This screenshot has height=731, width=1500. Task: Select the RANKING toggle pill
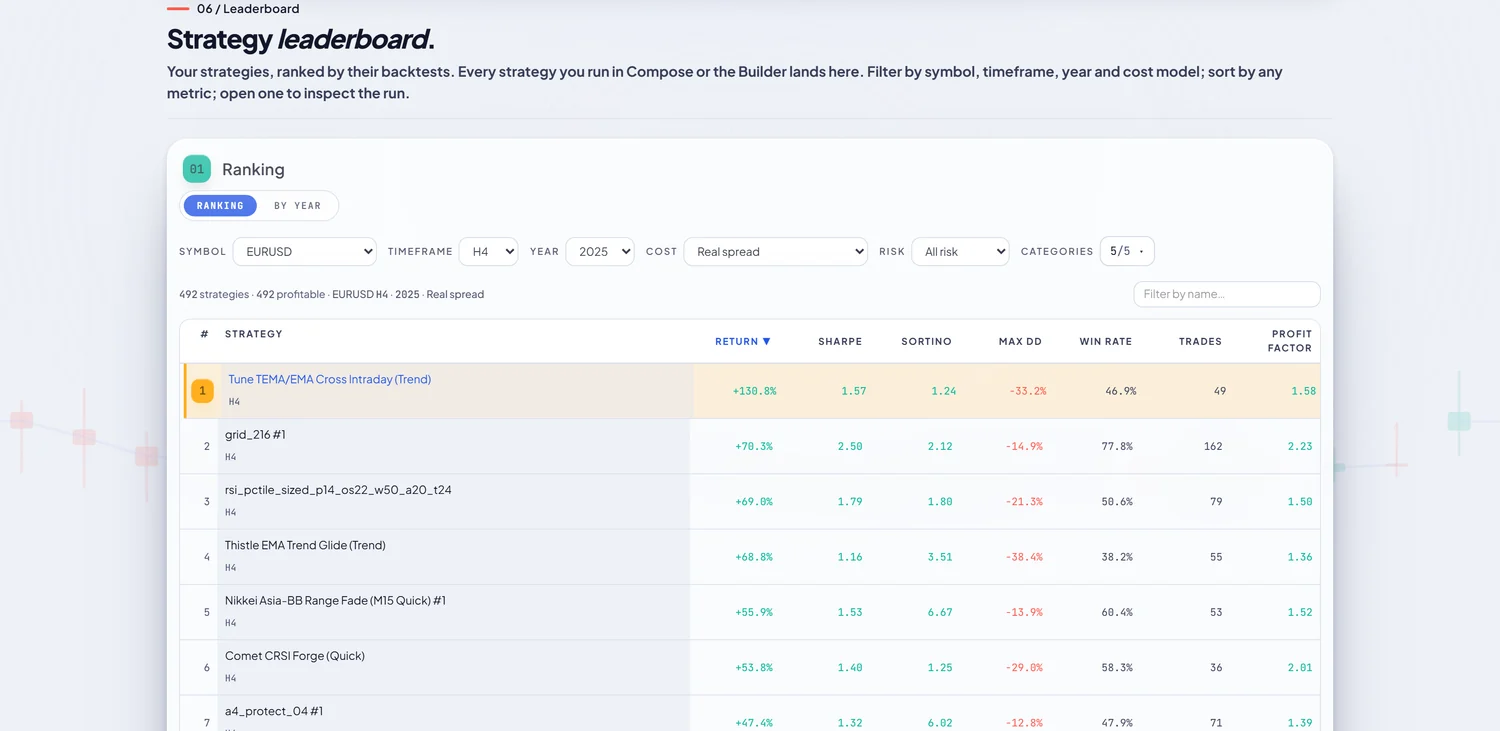pyautogui.click(x=220, y=205)
